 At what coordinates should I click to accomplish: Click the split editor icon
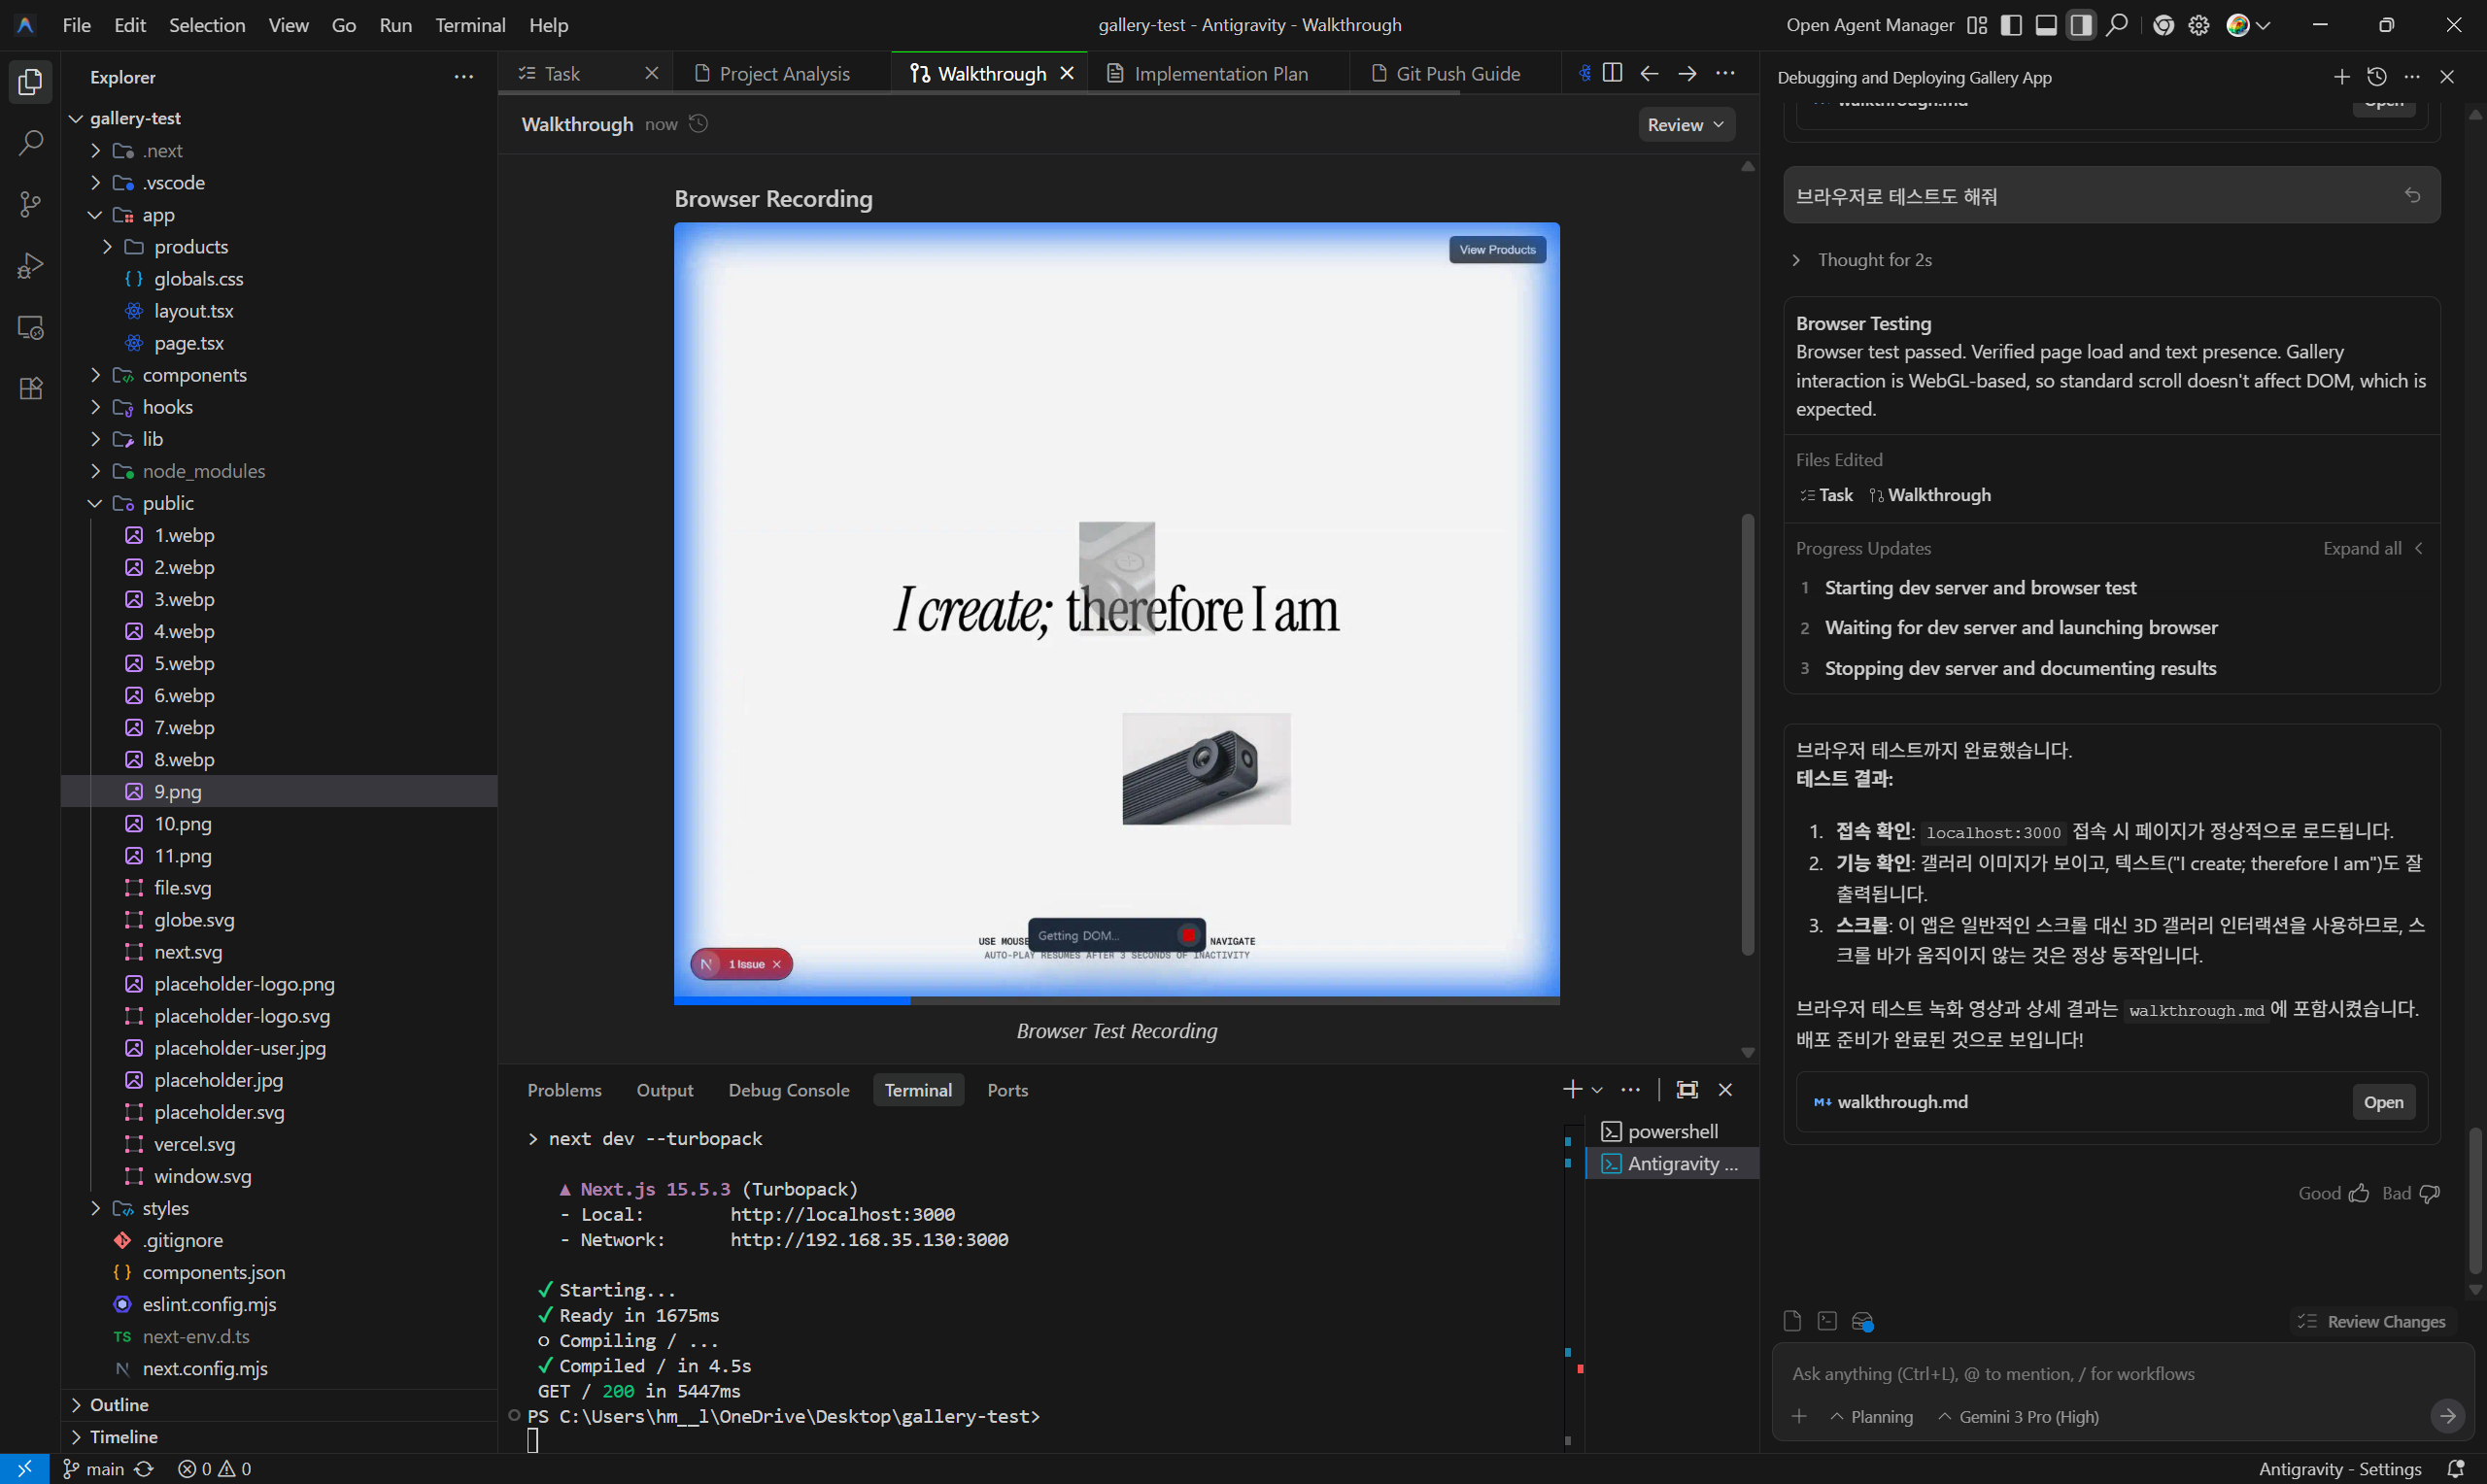1612,73
